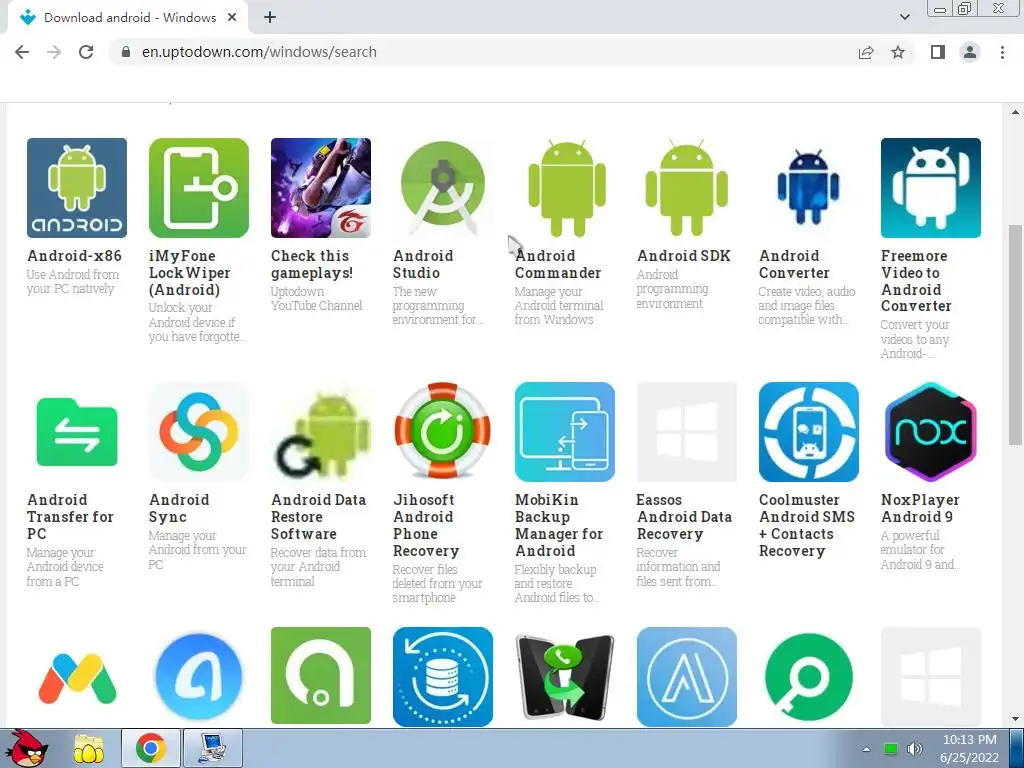Click the Android SDK title link
This screenshot has width=1024, height=768.
[684, 256]
